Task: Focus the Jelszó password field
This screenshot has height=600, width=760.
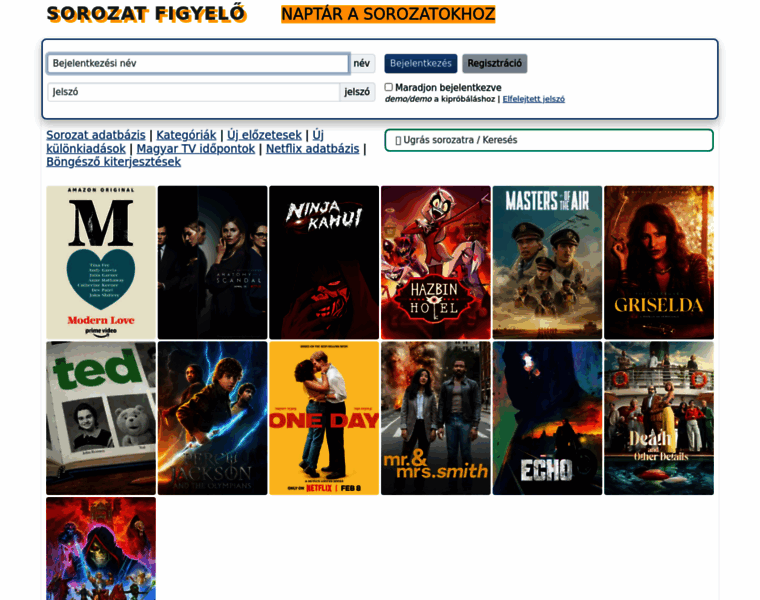Action: point(193,92)
